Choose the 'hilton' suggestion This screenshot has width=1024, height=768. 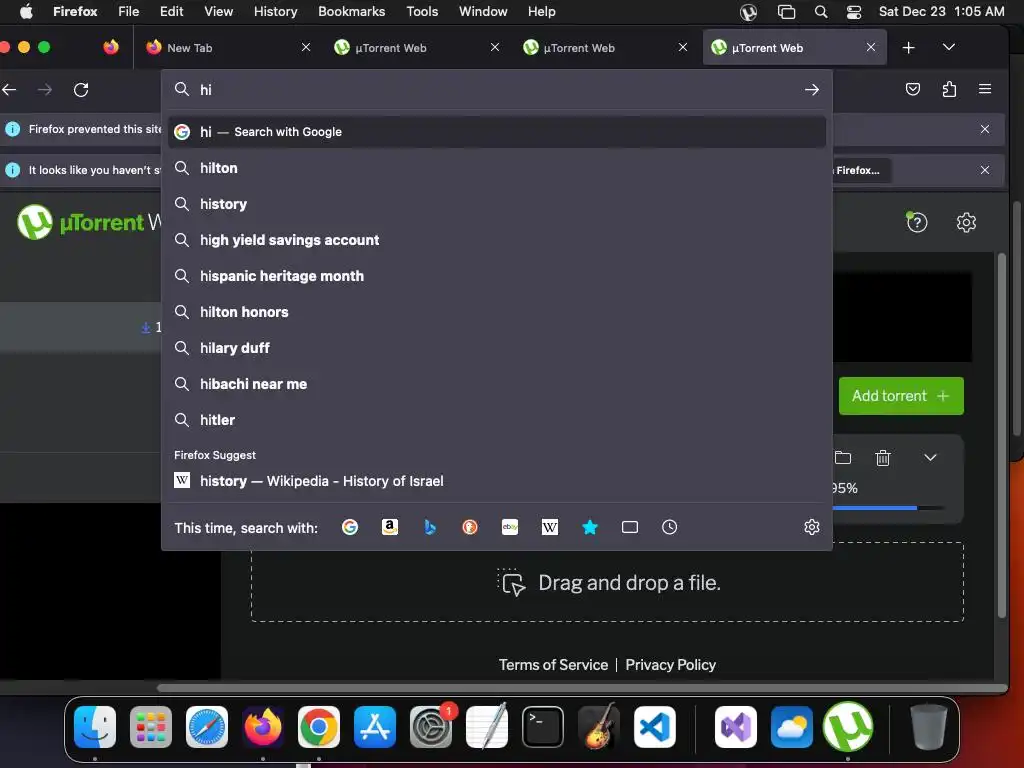497,168
